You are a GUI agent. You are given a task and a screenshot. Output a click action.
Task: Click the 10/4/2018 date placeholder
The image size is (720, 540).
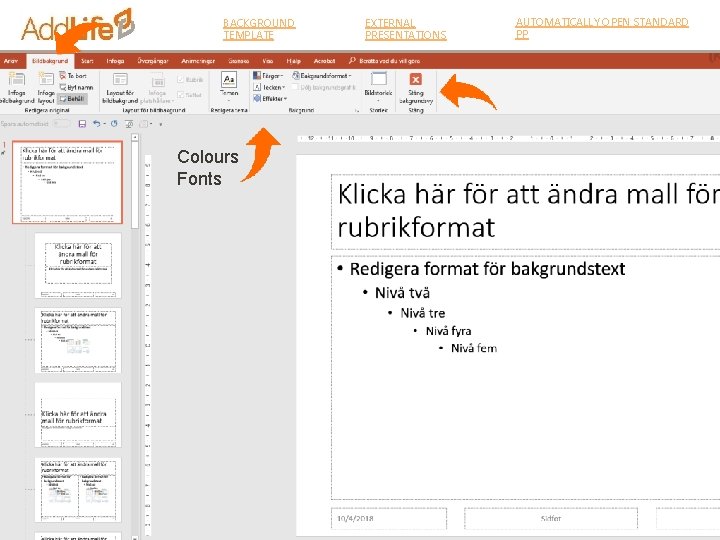(389, 518)
